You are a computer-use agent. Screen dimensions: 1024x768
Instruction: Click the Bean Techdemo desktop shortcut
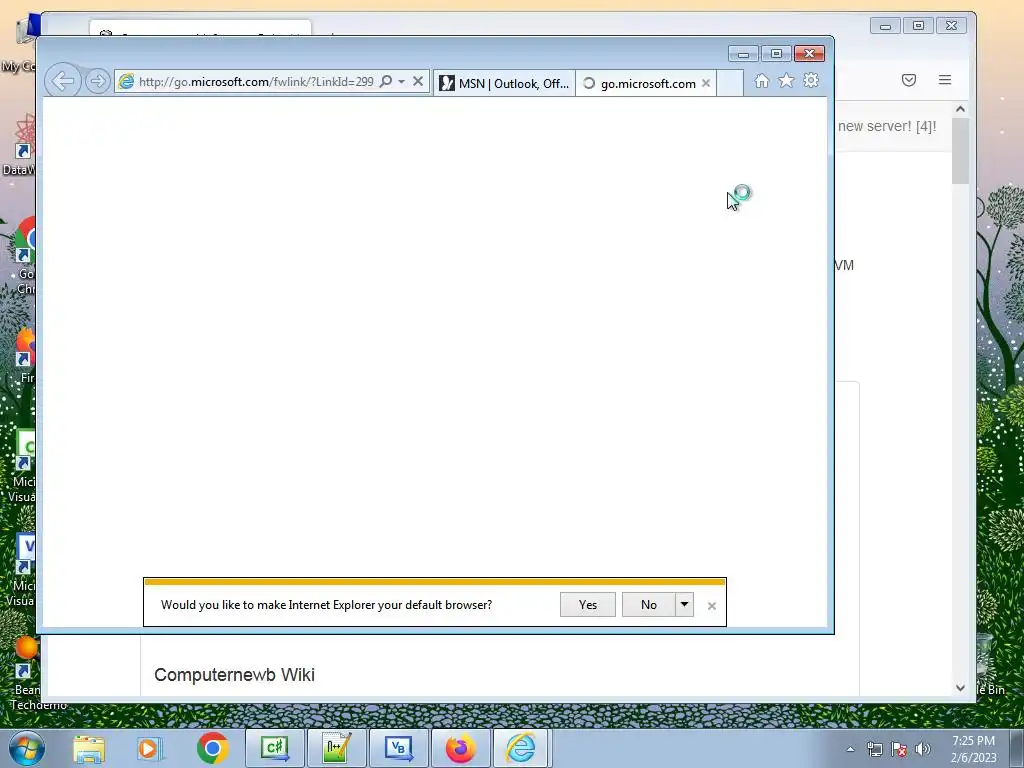(27, 674)
